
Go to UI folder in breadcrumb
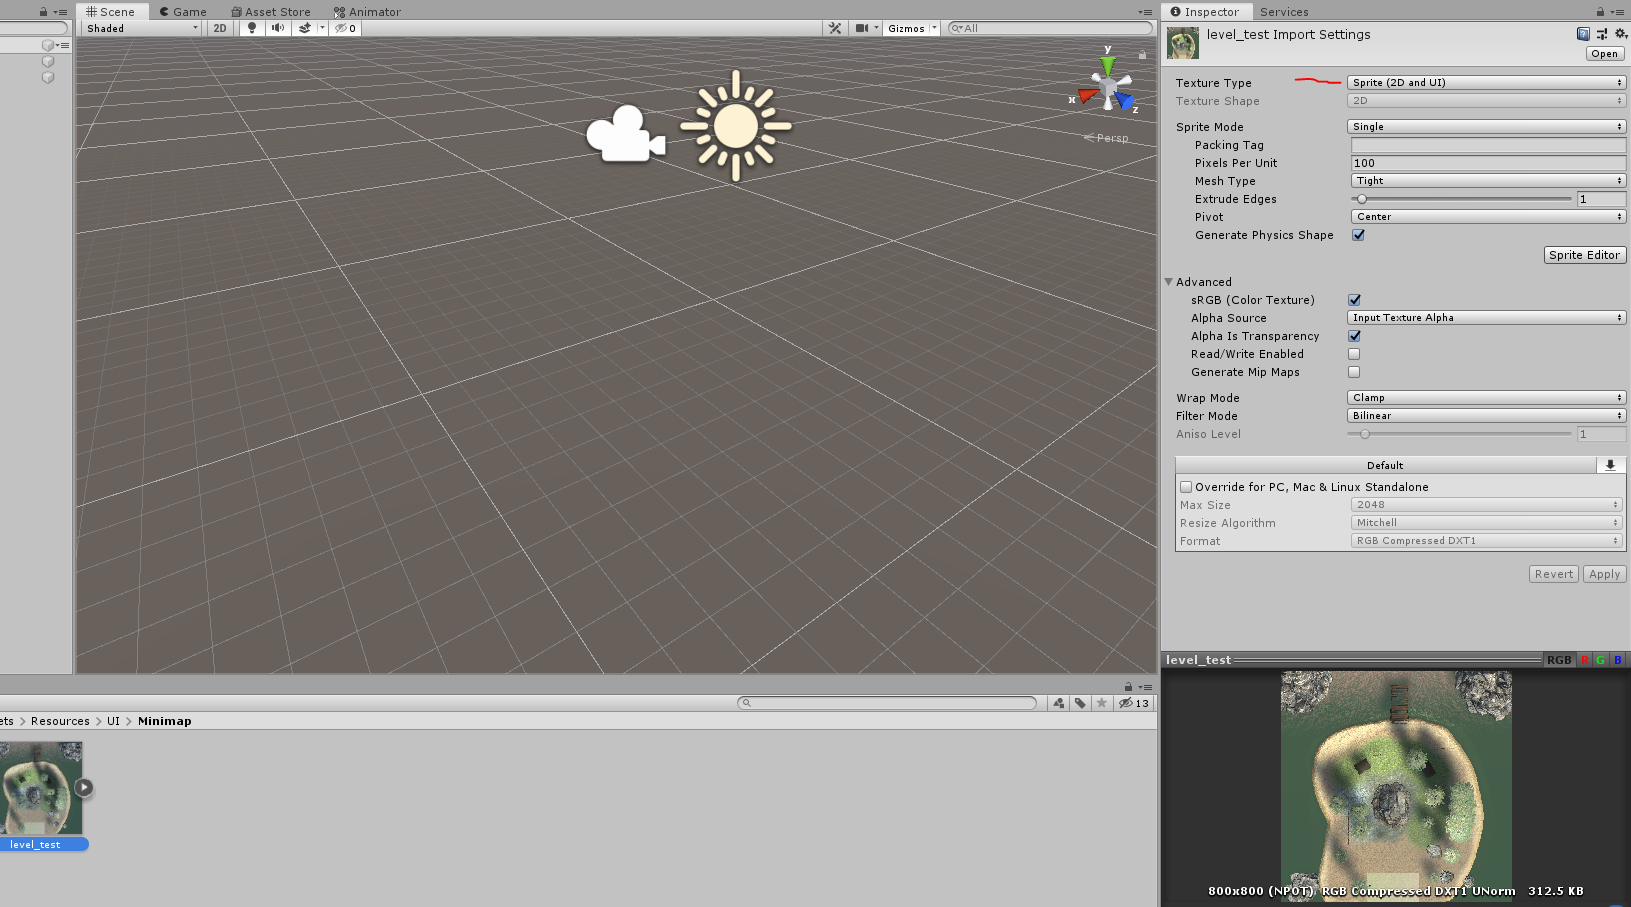pyautogui.click(x=113, y=721)
